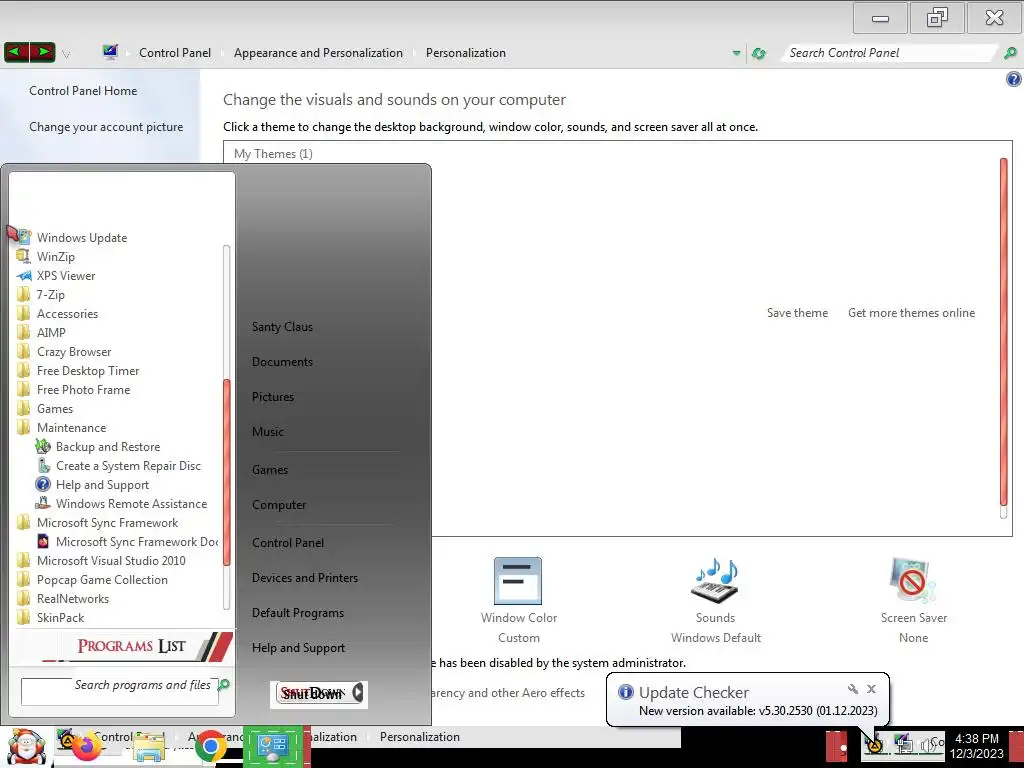Open Pictures from the Start menu
The width and height of the screenshot is (1024, 768).
coord(273,396)
